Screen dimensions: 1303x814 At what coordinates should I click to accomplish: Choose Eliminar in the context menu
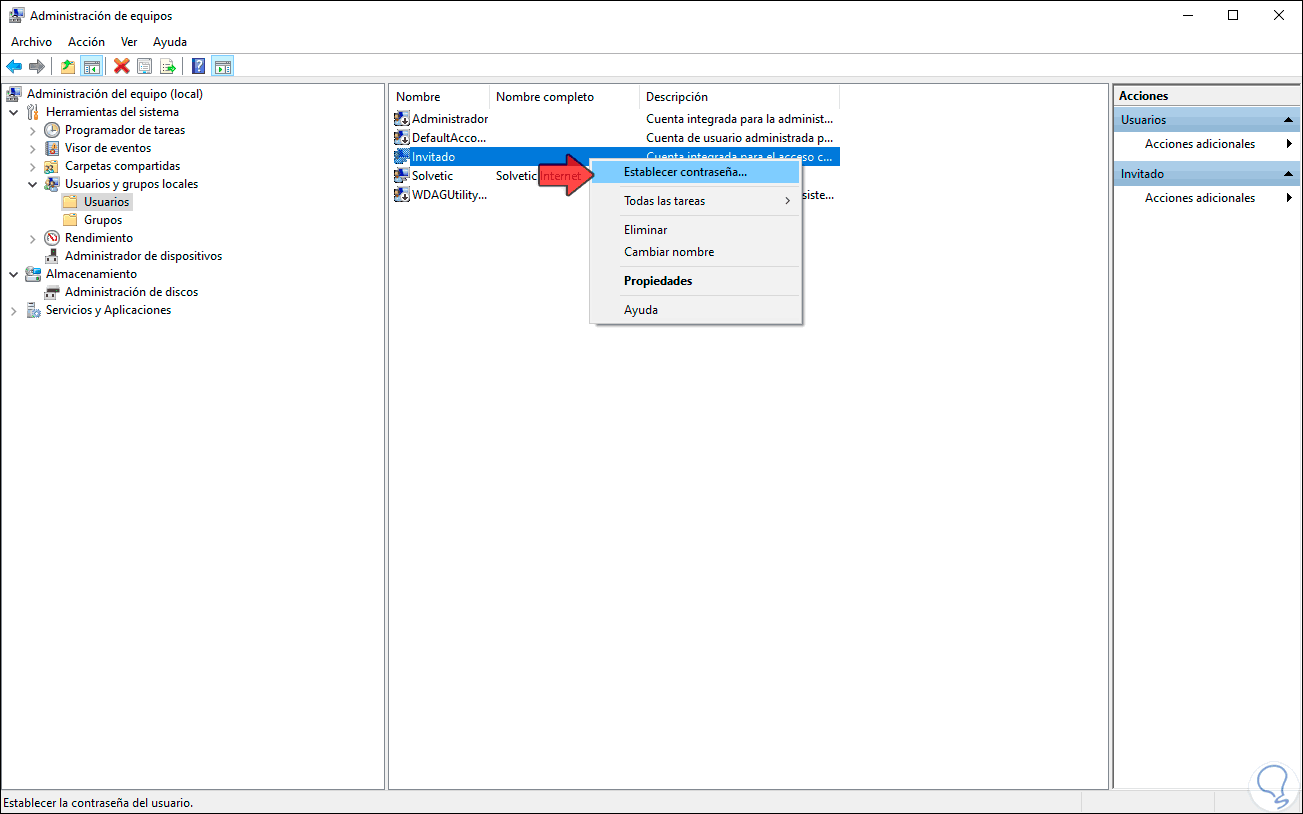[696, 230]
